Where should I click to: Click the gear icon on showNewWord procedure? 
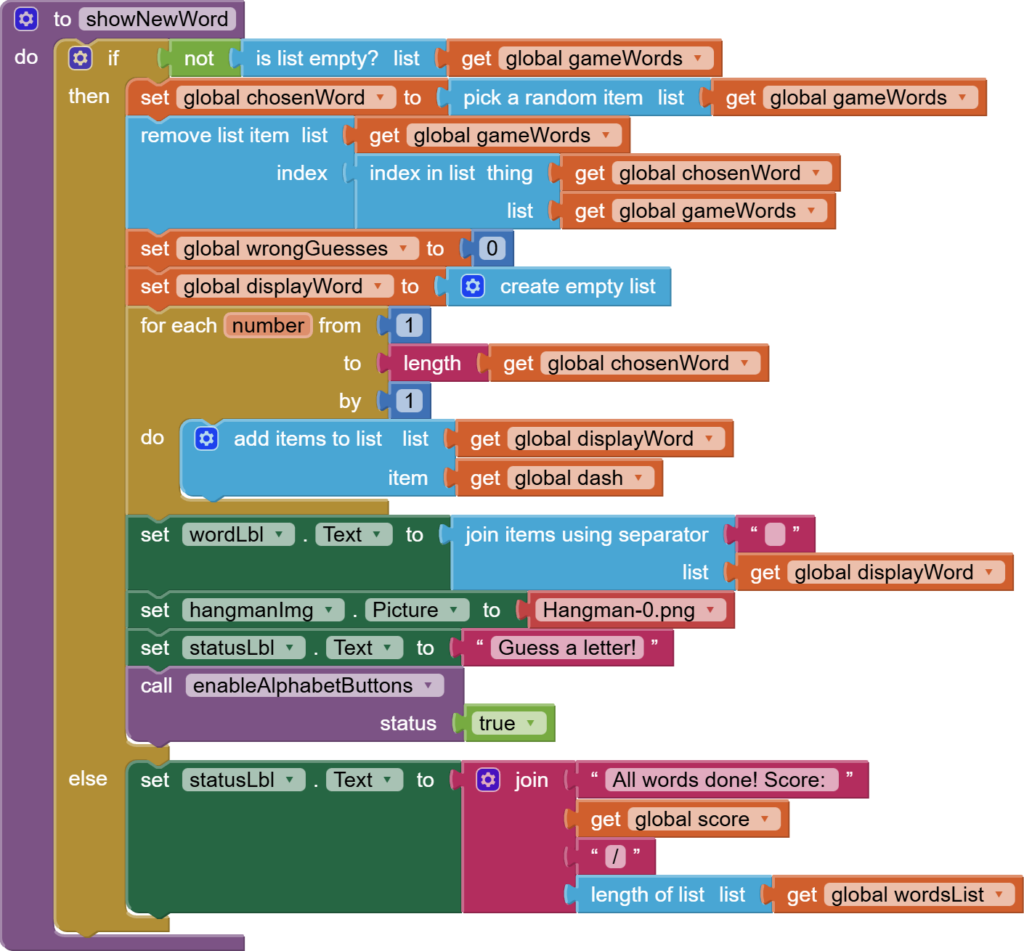coord(27,18)
